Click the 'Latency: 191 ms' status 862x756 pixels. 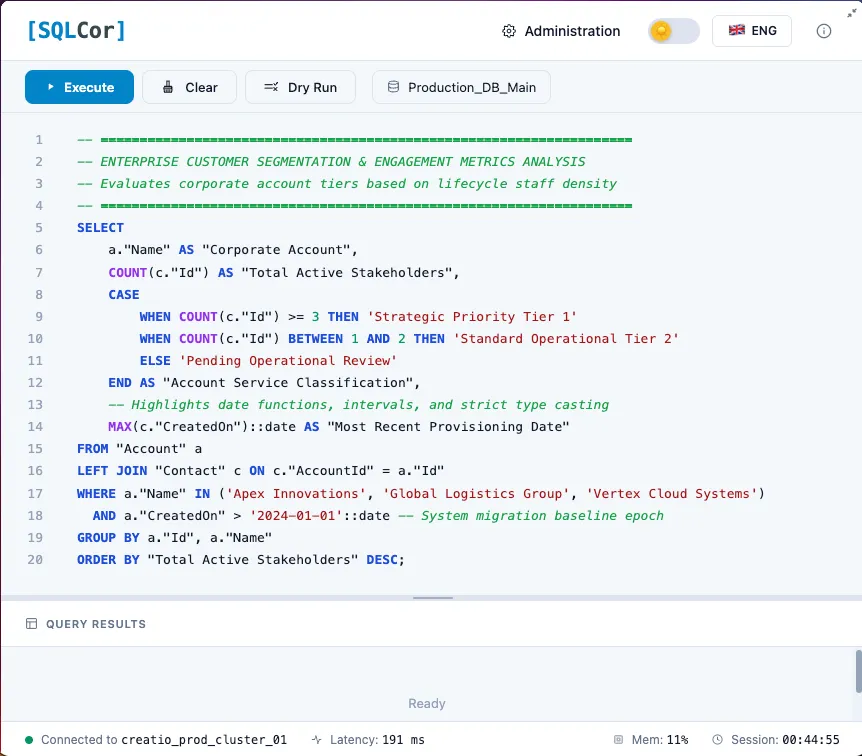click(x=377, y=740)
